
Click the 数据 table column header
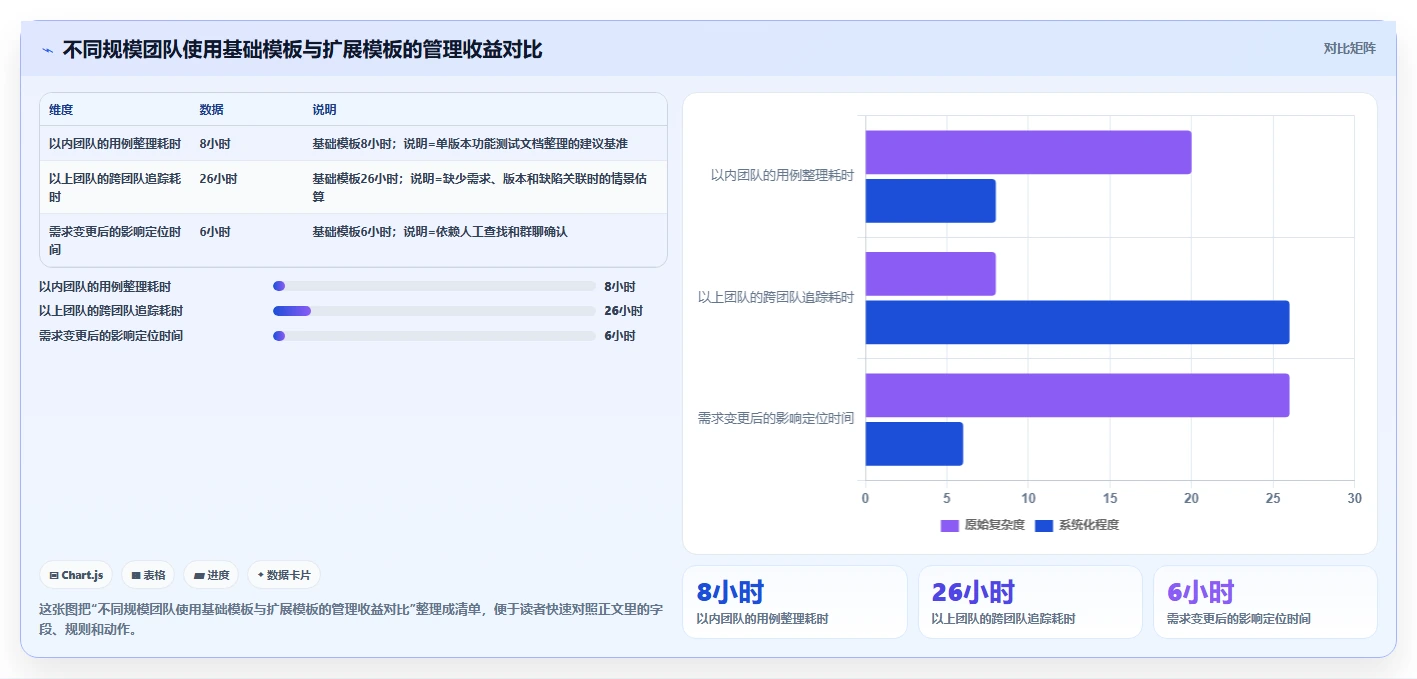pyautogui.click(x=212, y=110)
